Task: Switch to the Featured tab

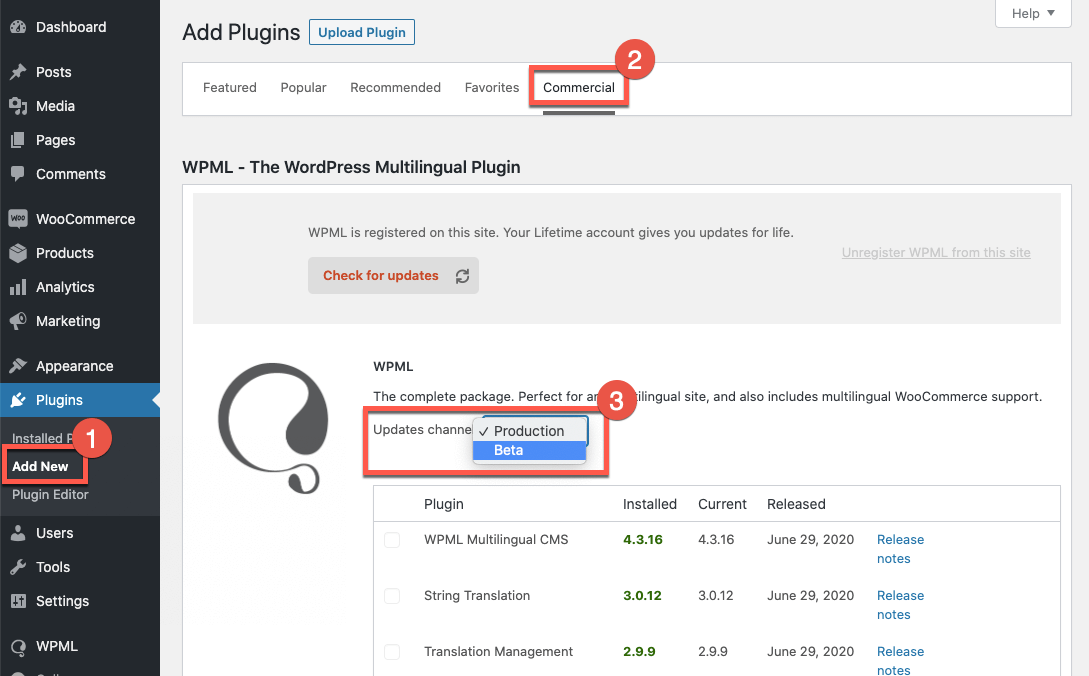Action: coord(230,88)
